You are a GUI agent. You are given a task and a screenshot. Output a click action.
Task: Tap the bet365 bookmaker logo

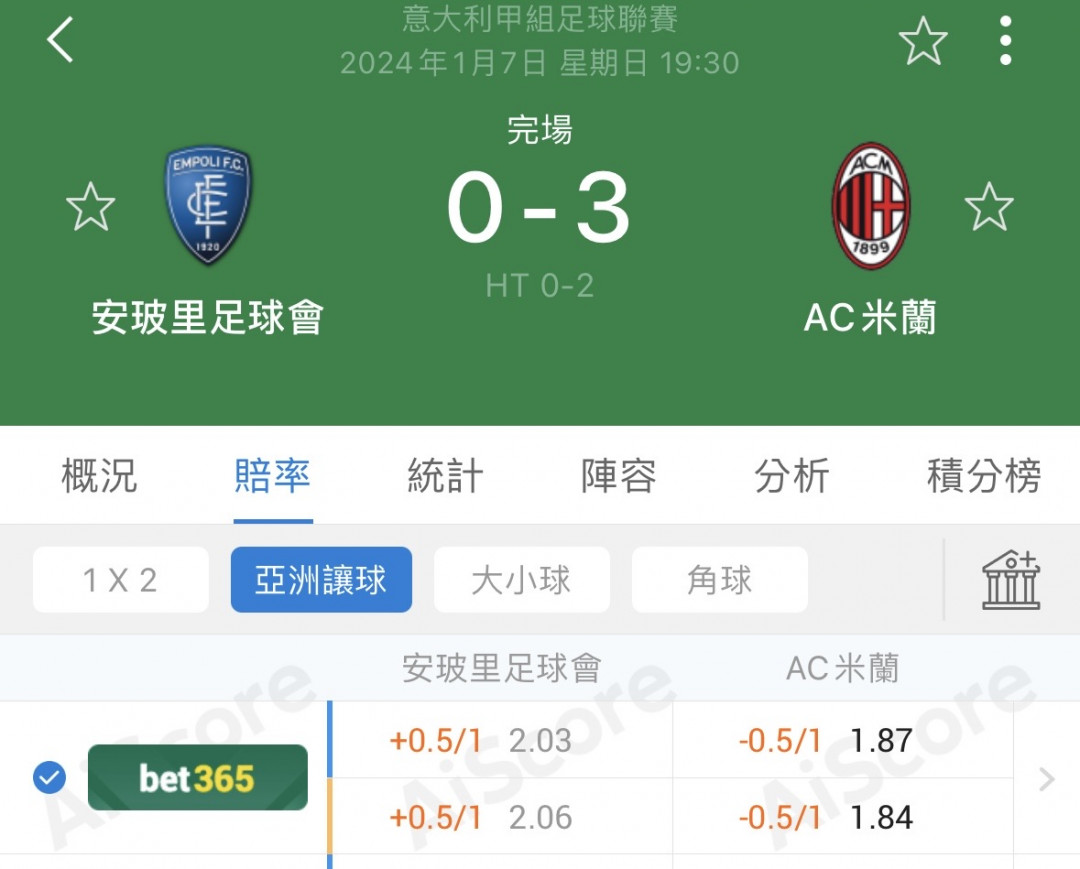click(x=198, y=777)
